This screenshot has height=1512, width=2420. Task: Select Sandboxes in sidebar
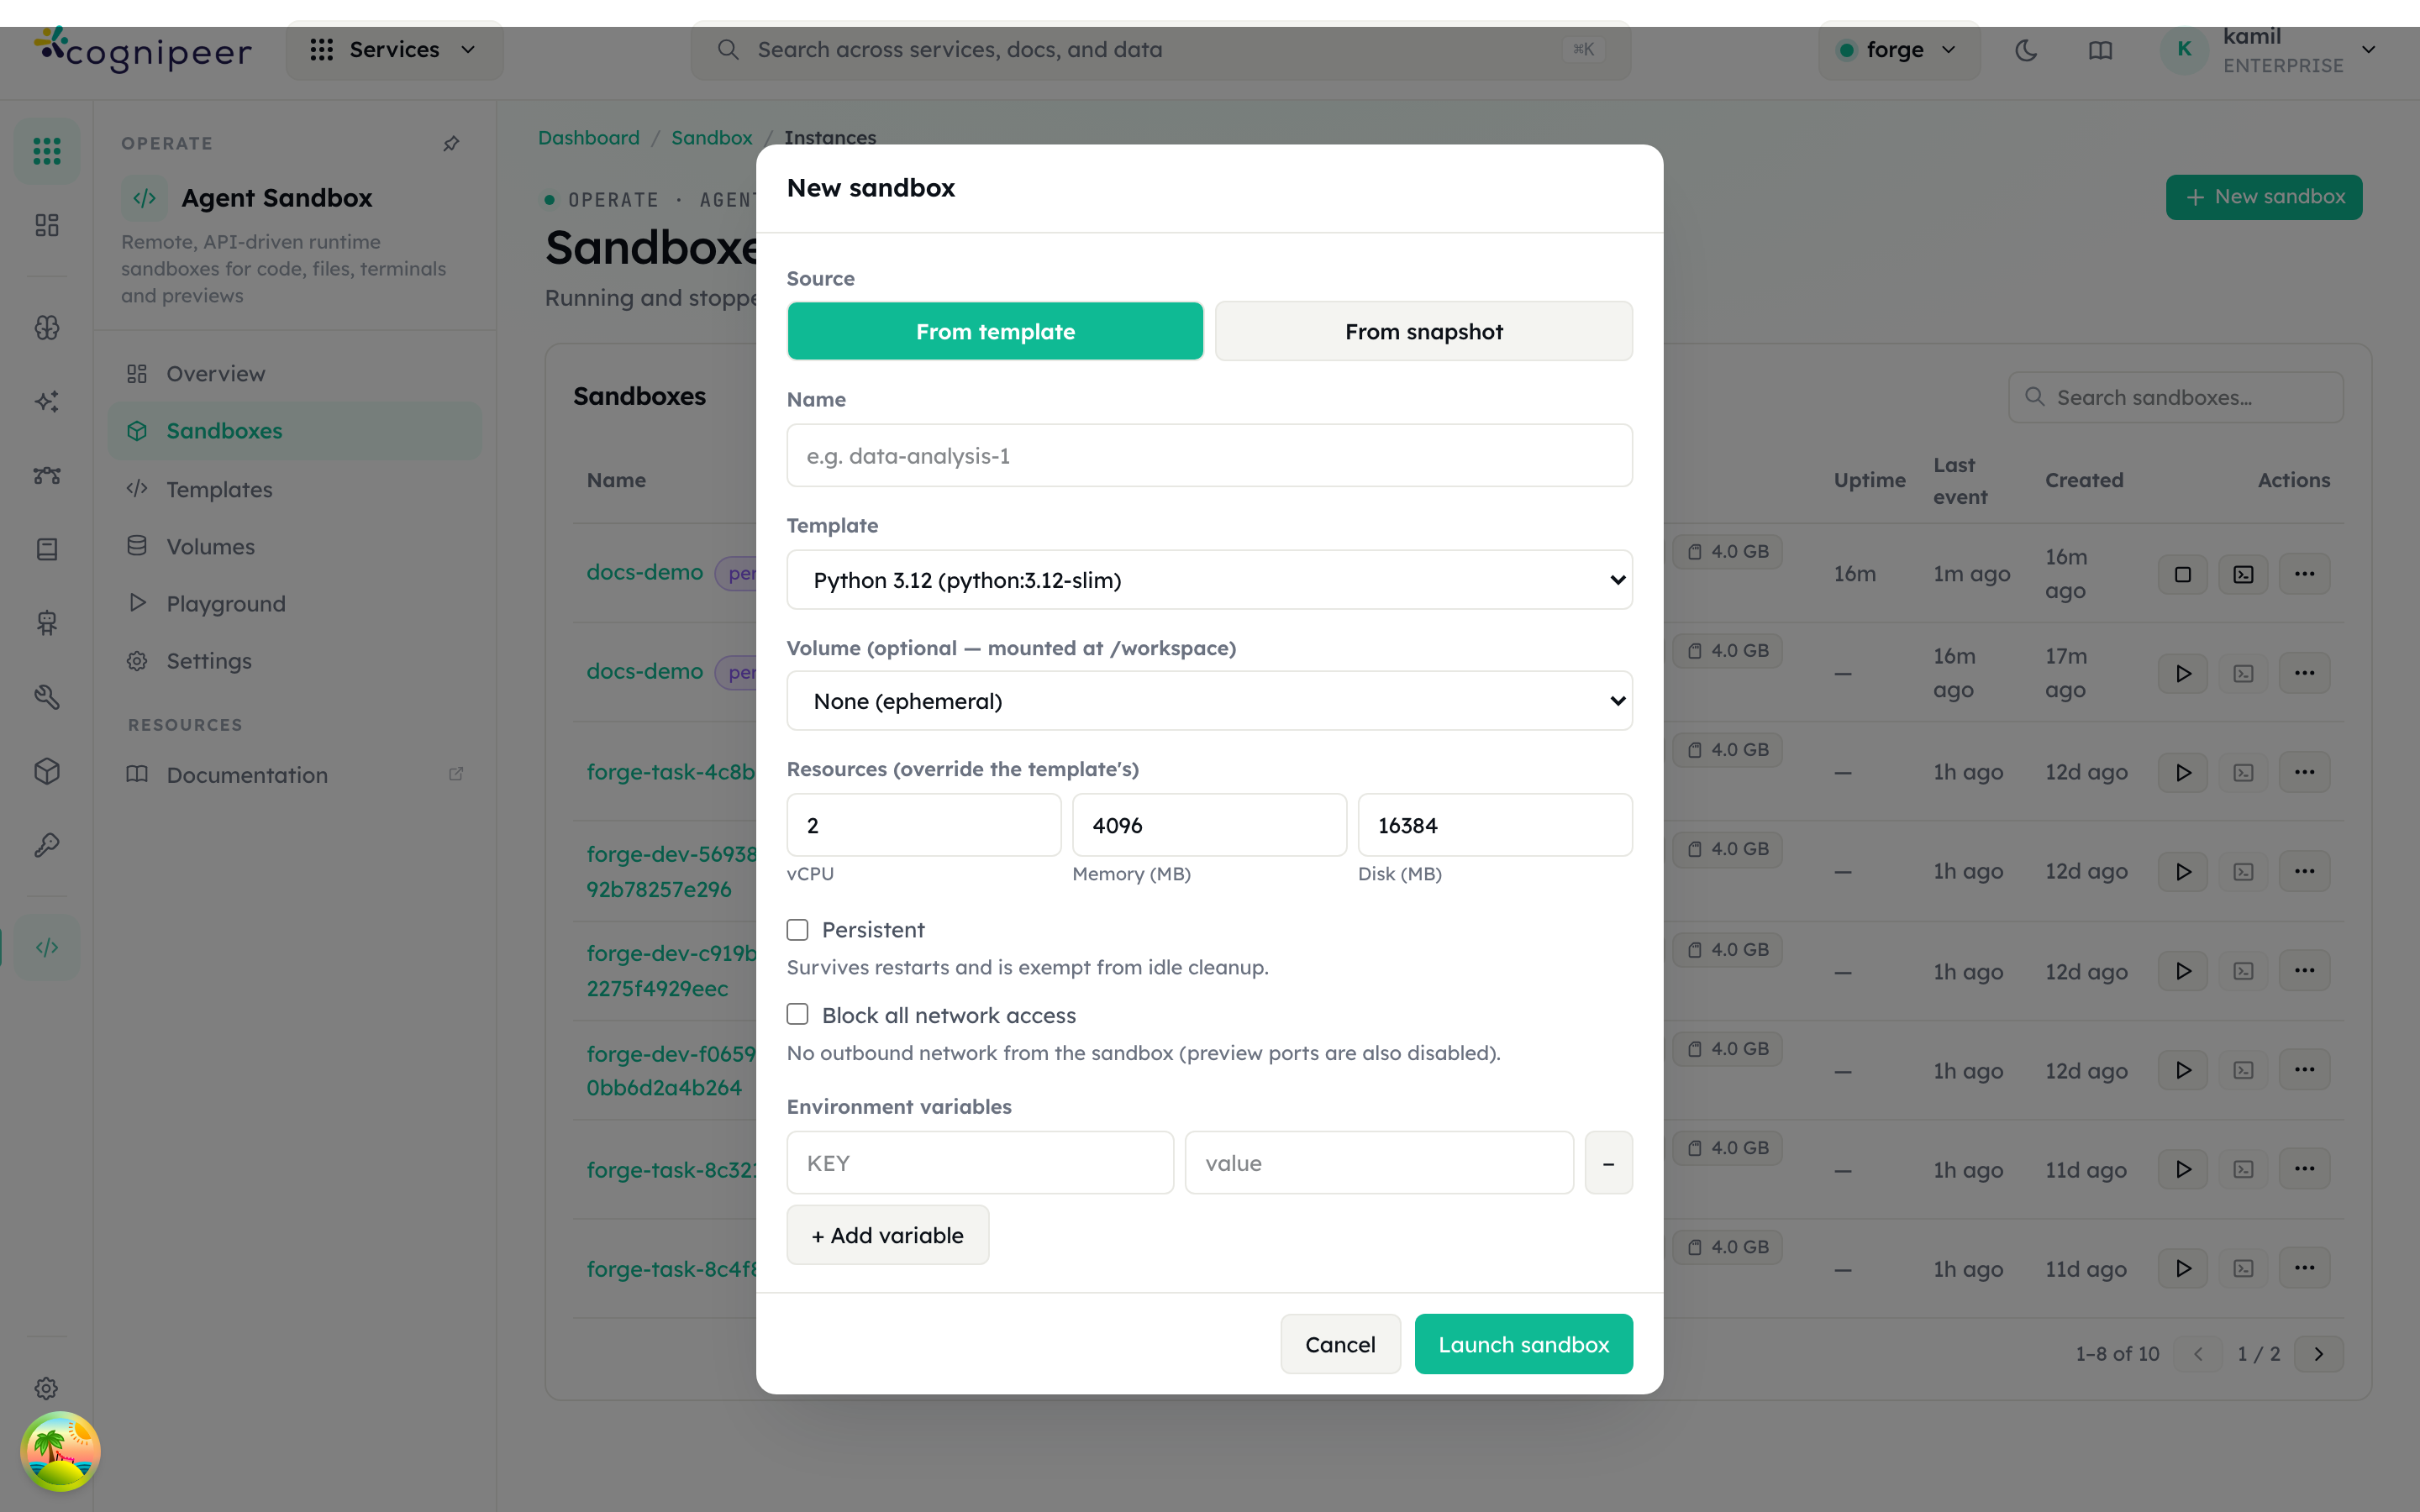point(295,431)
